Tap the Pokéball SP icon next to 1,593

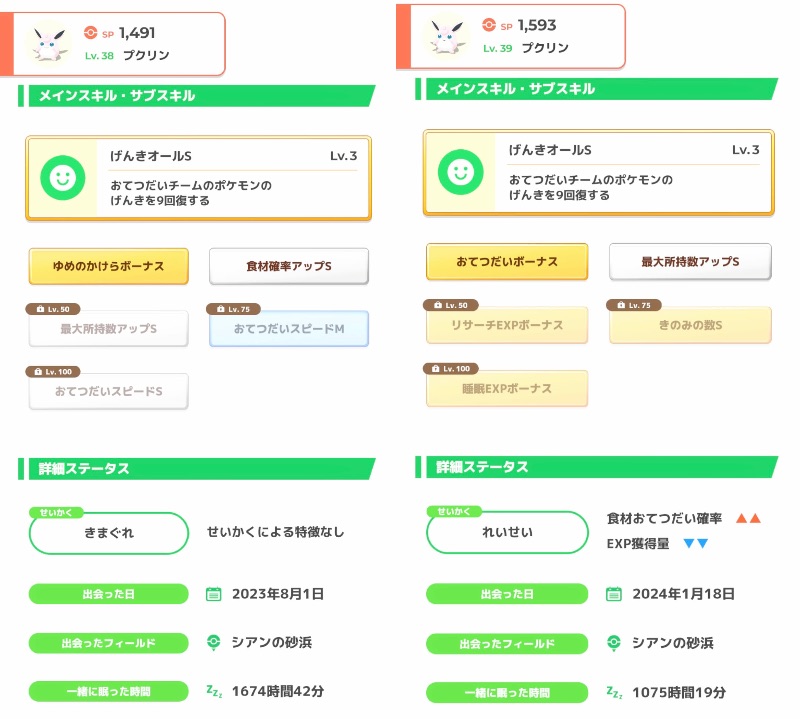click(489, 24)
